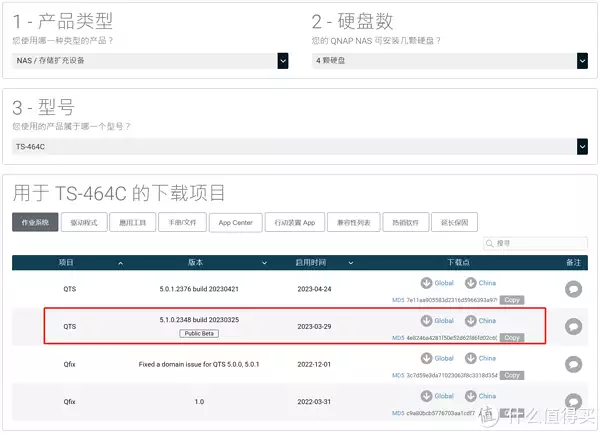Sort by 项目 column arrow
Screen dimensions: 600x433
[x=121, y=263]
